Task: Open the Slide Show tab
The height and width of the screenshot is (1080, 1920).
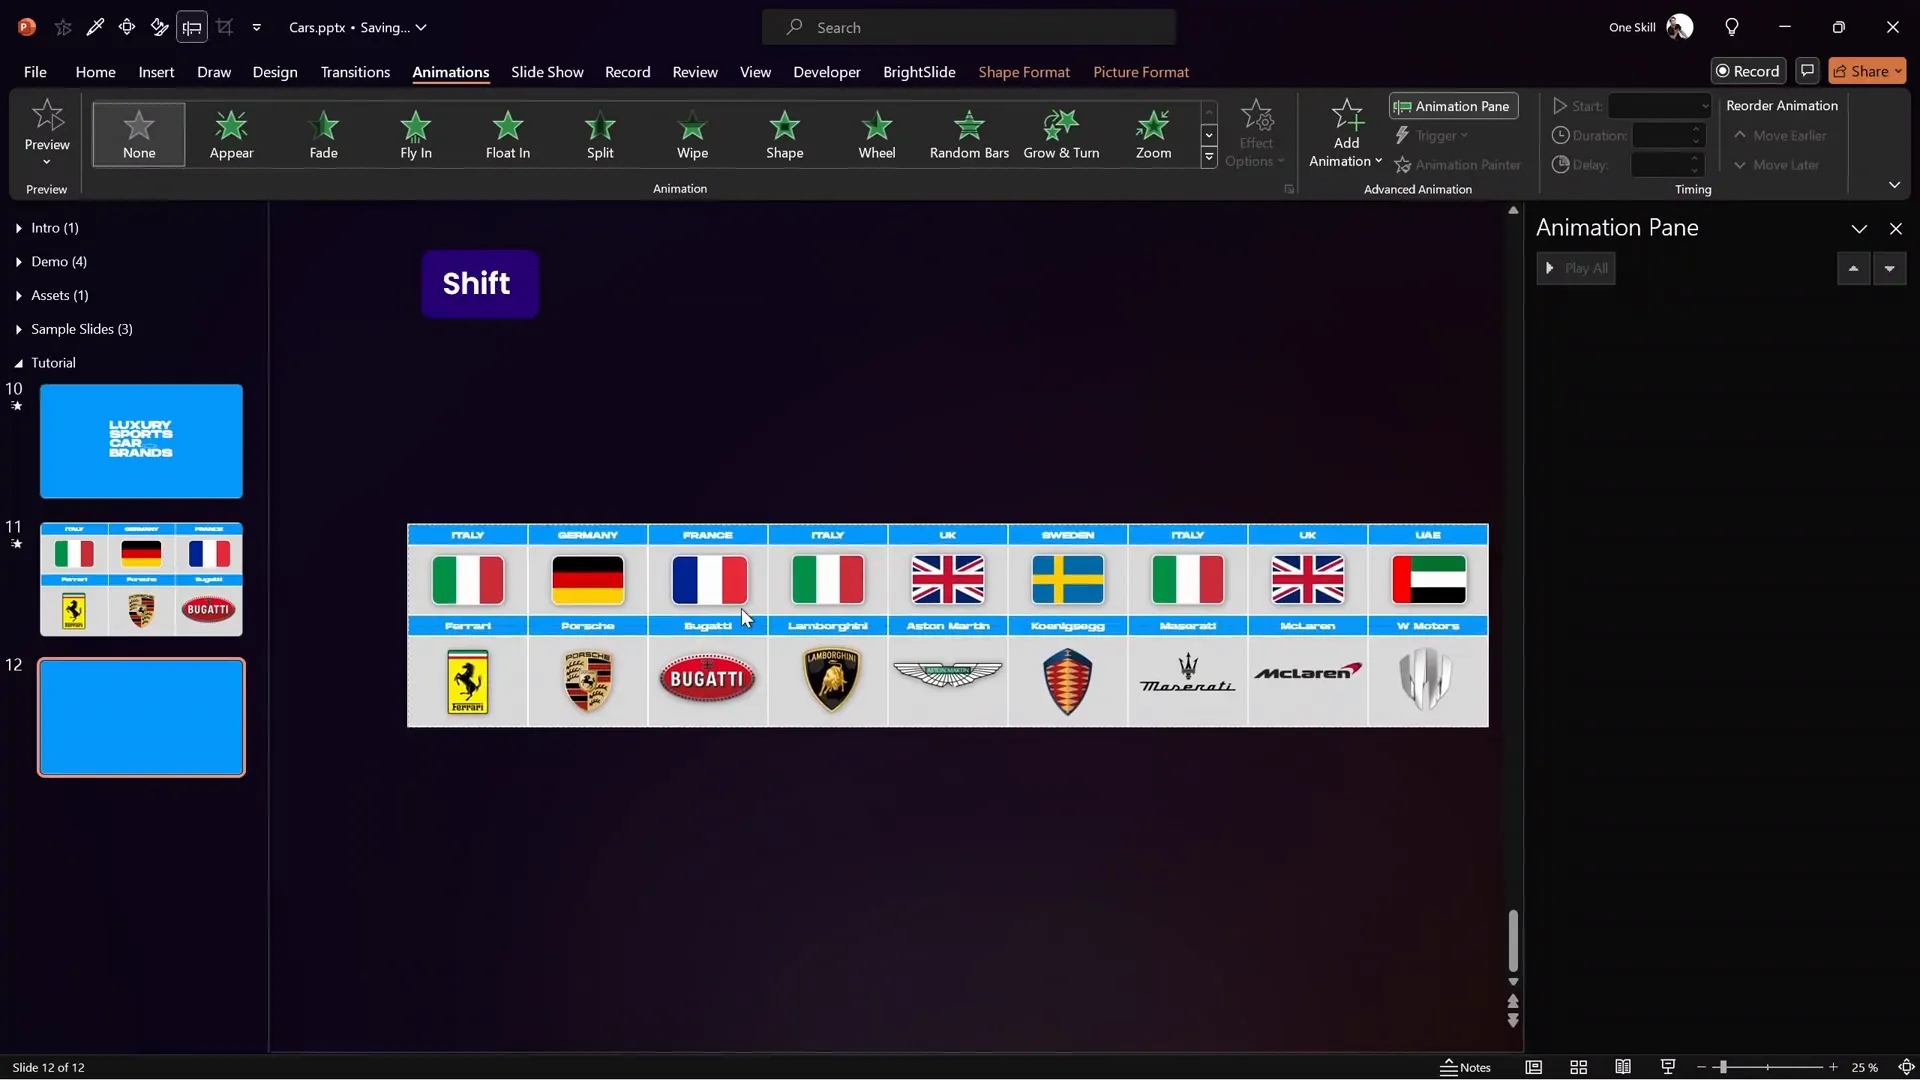Action: click(547, 72)
